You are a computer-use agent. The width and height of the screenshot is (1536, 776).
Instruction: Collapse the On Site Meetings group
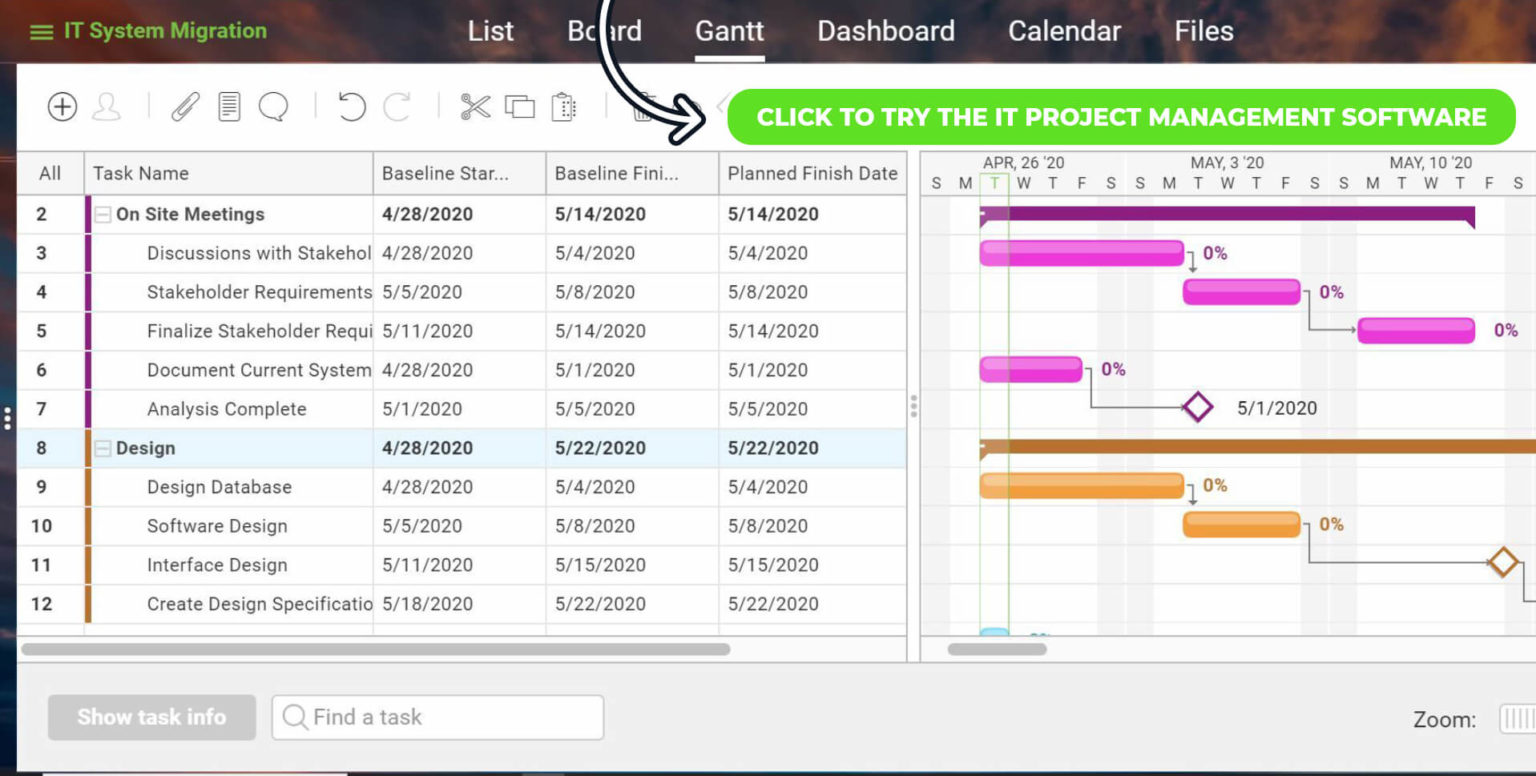pyautogui.click(x=103, y=215)
